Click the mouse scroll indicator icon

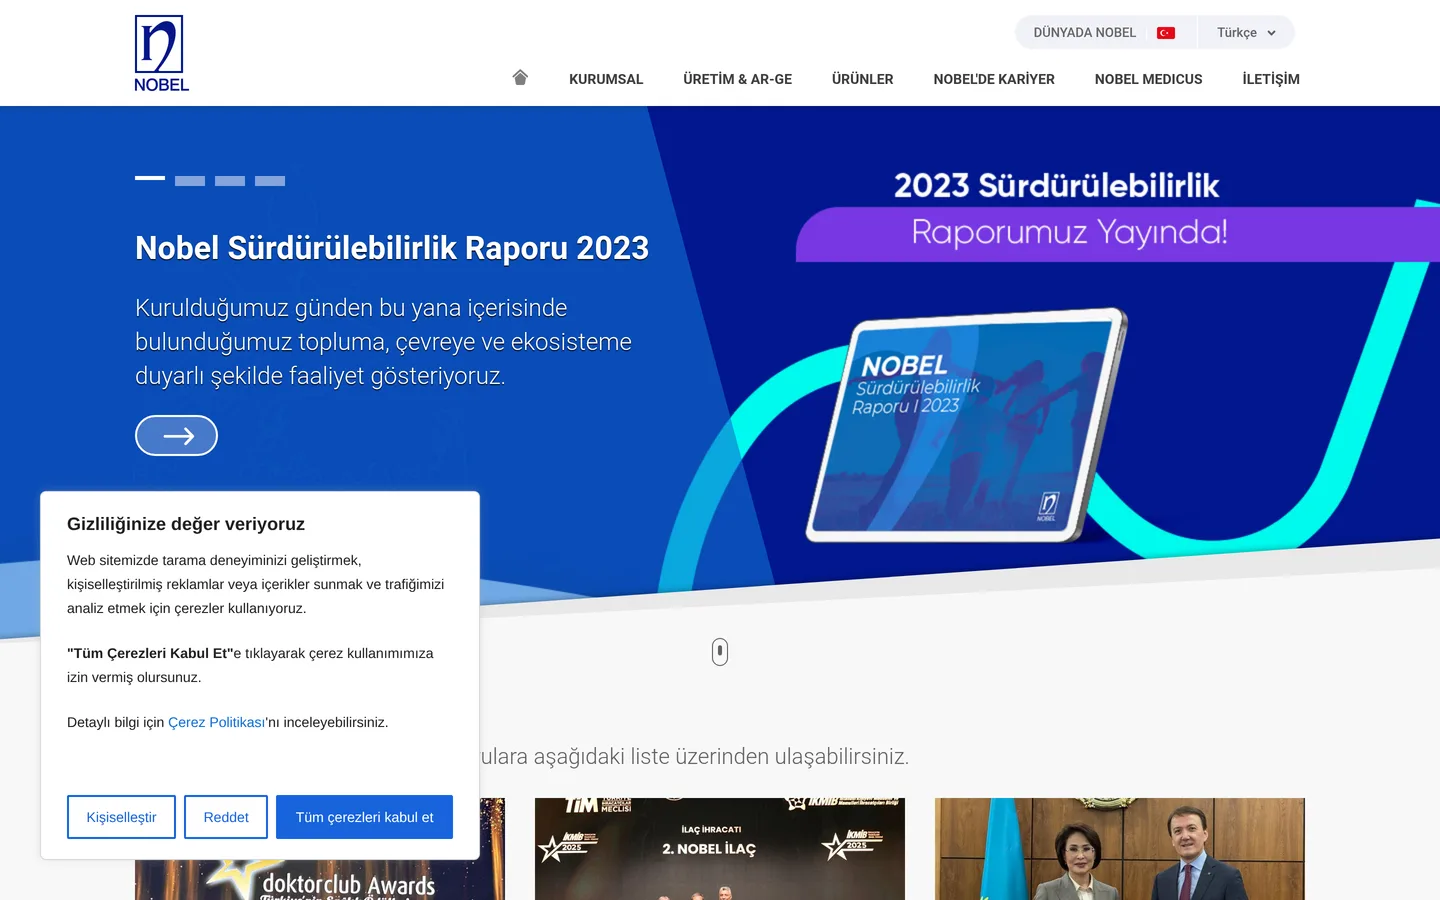pyautogui.click(x=720, y=652)
